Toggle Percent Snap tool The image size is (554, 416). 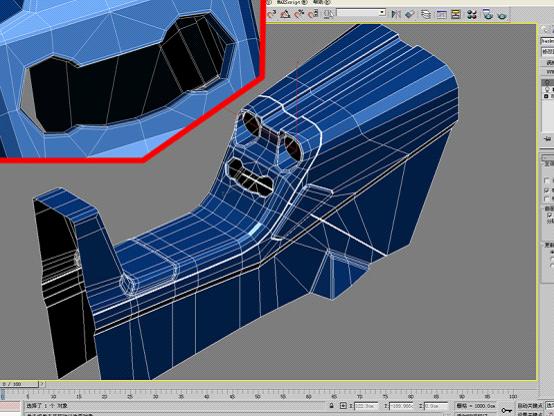(x=299, y=14)
